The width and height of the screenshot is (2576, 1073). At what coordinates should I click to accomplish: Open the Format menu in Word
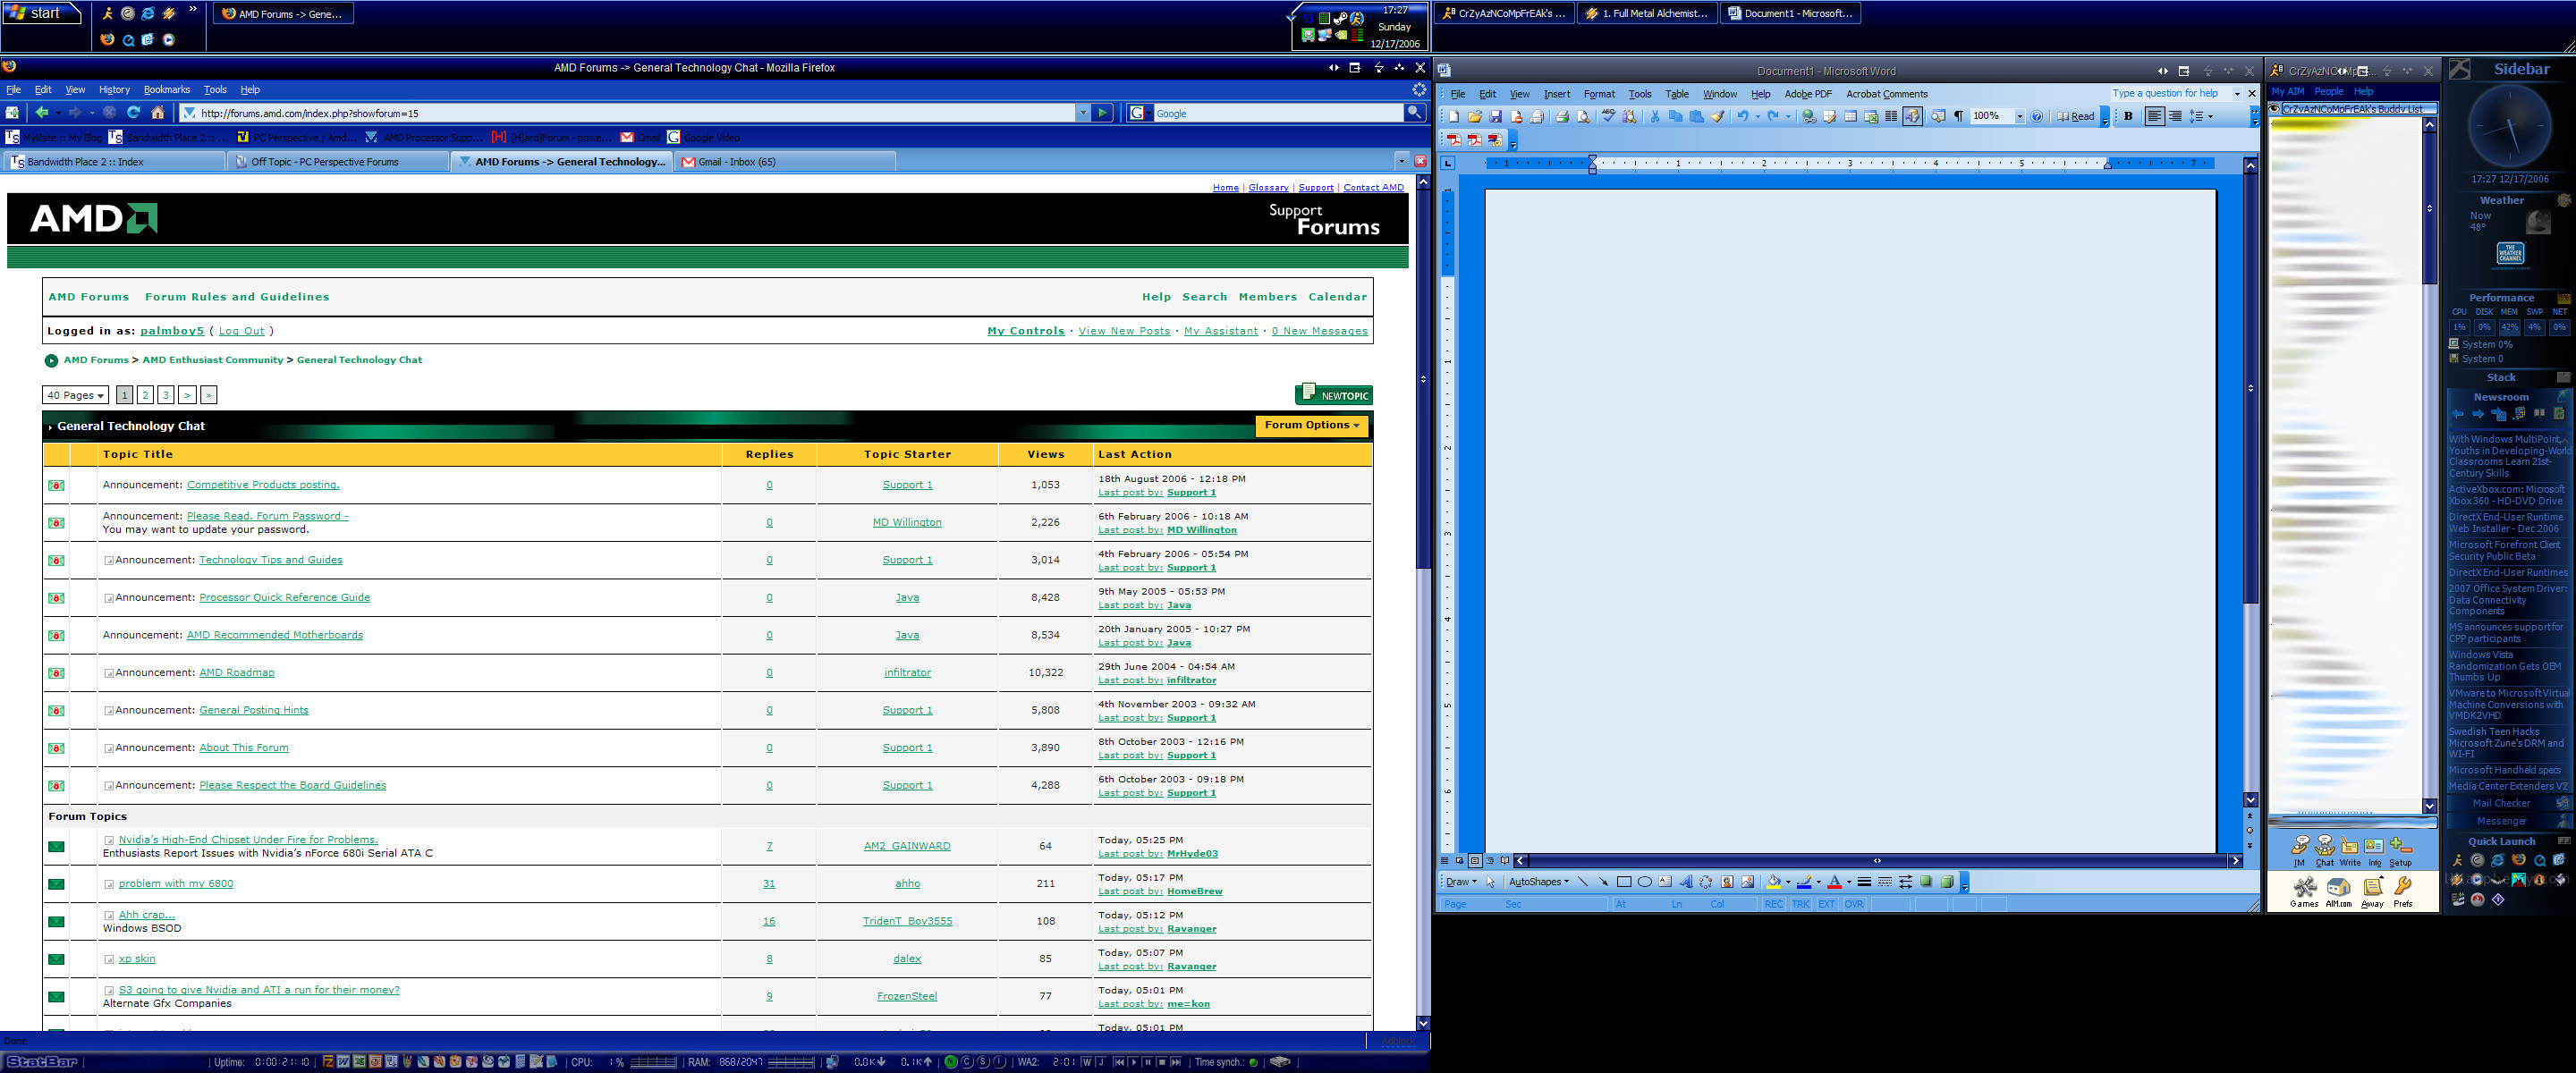(1599, 94)
